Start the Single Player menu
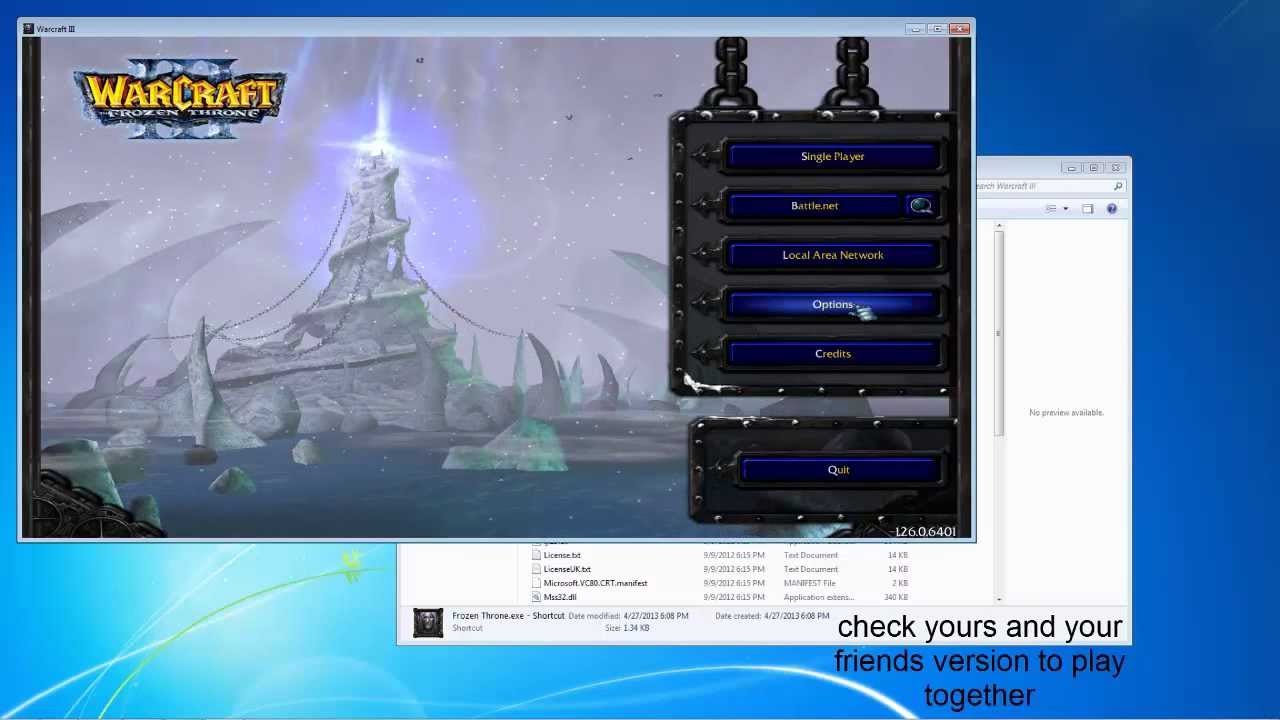This screenshot has height=720, width=1280. point(832,156)
